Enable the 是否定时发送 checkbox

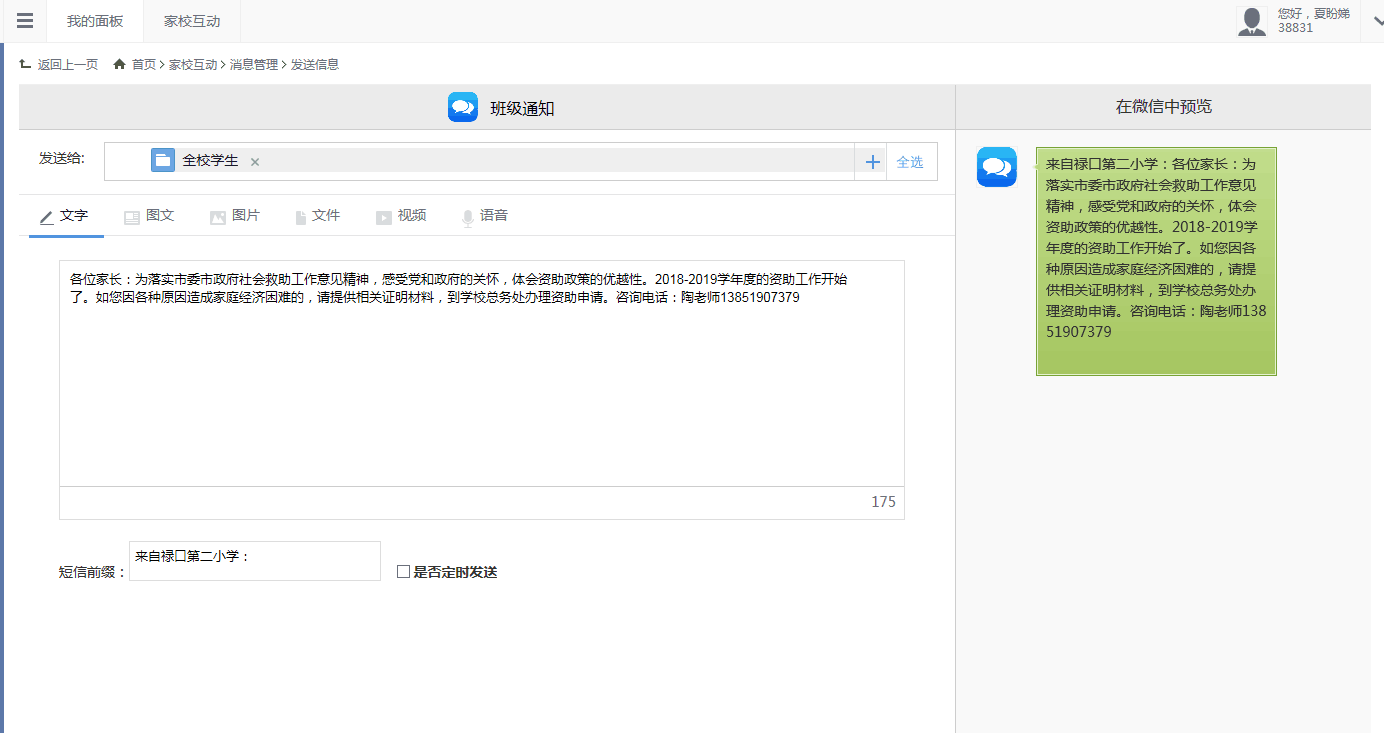(404, 572)
